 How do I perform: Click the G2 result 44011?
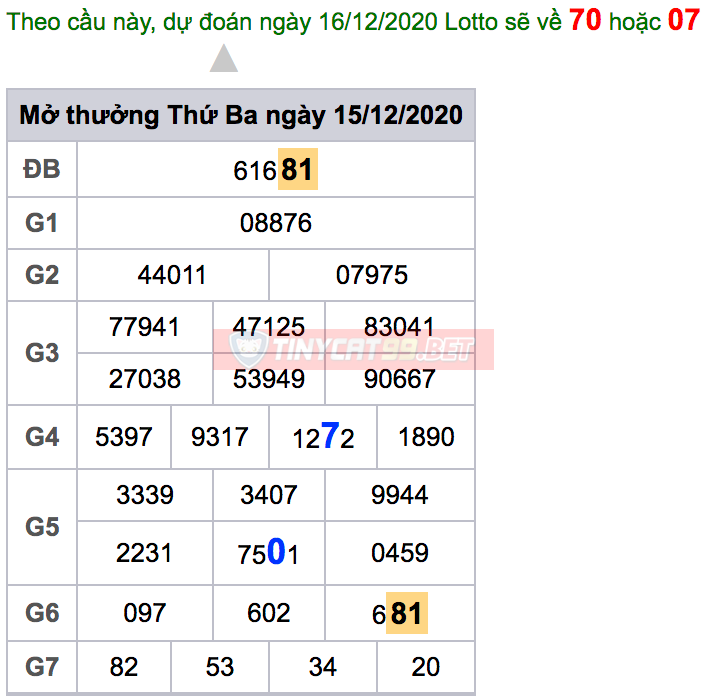[x=173, y=275]
